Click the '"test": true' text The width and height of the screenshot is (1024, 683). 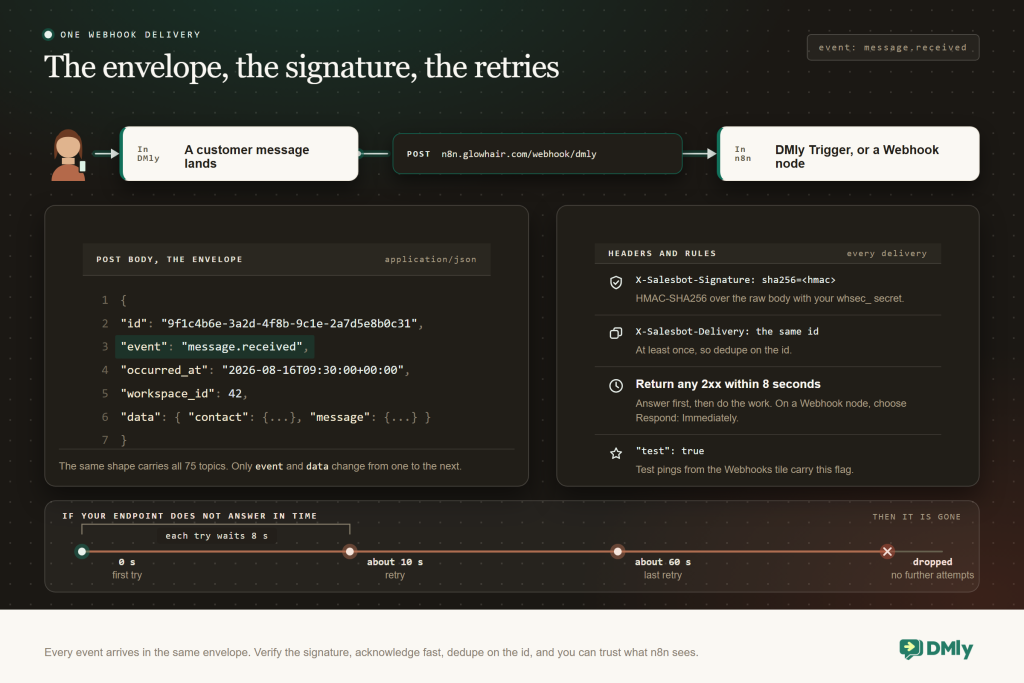[670, 451]
